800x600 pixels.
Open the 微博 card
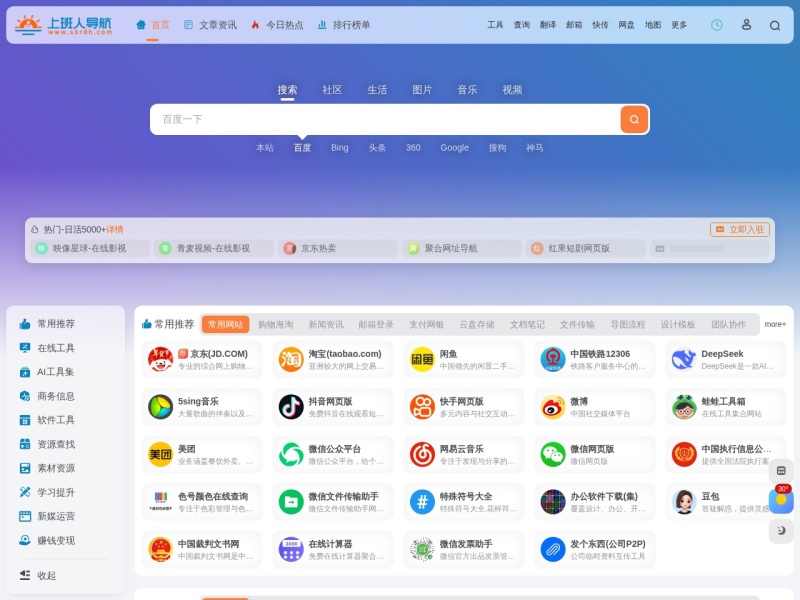coord(595,407)
